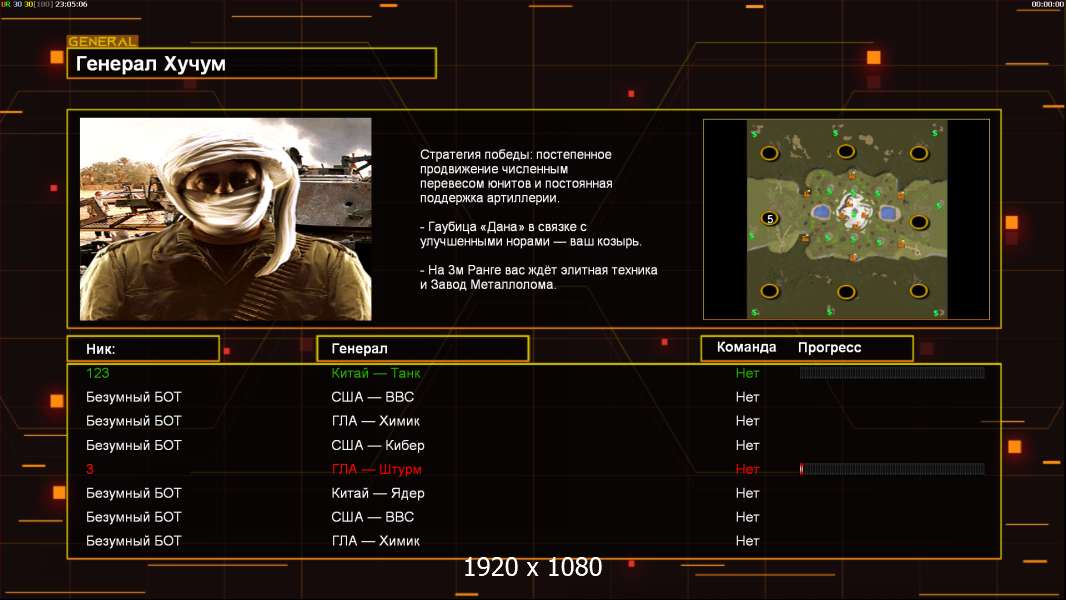Click the loading progress bar for player 123
This screenshot has height=600, width=1066.
(x=892, y=372)
